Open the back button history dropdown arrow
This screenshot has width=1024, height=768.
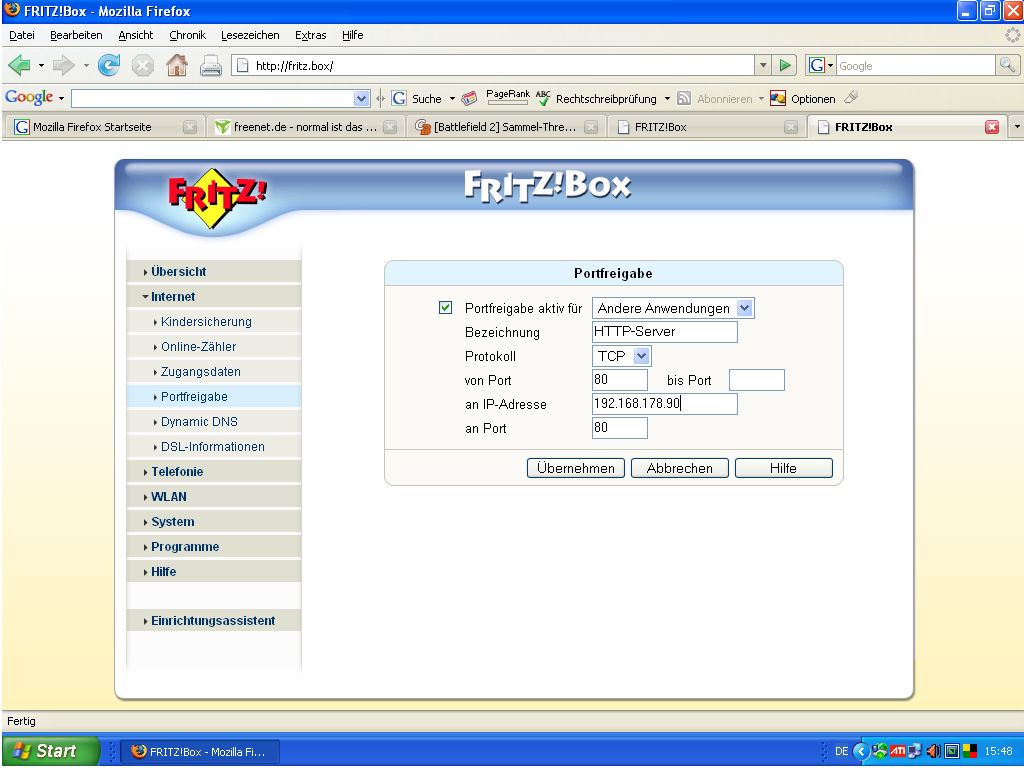[40, 65]
